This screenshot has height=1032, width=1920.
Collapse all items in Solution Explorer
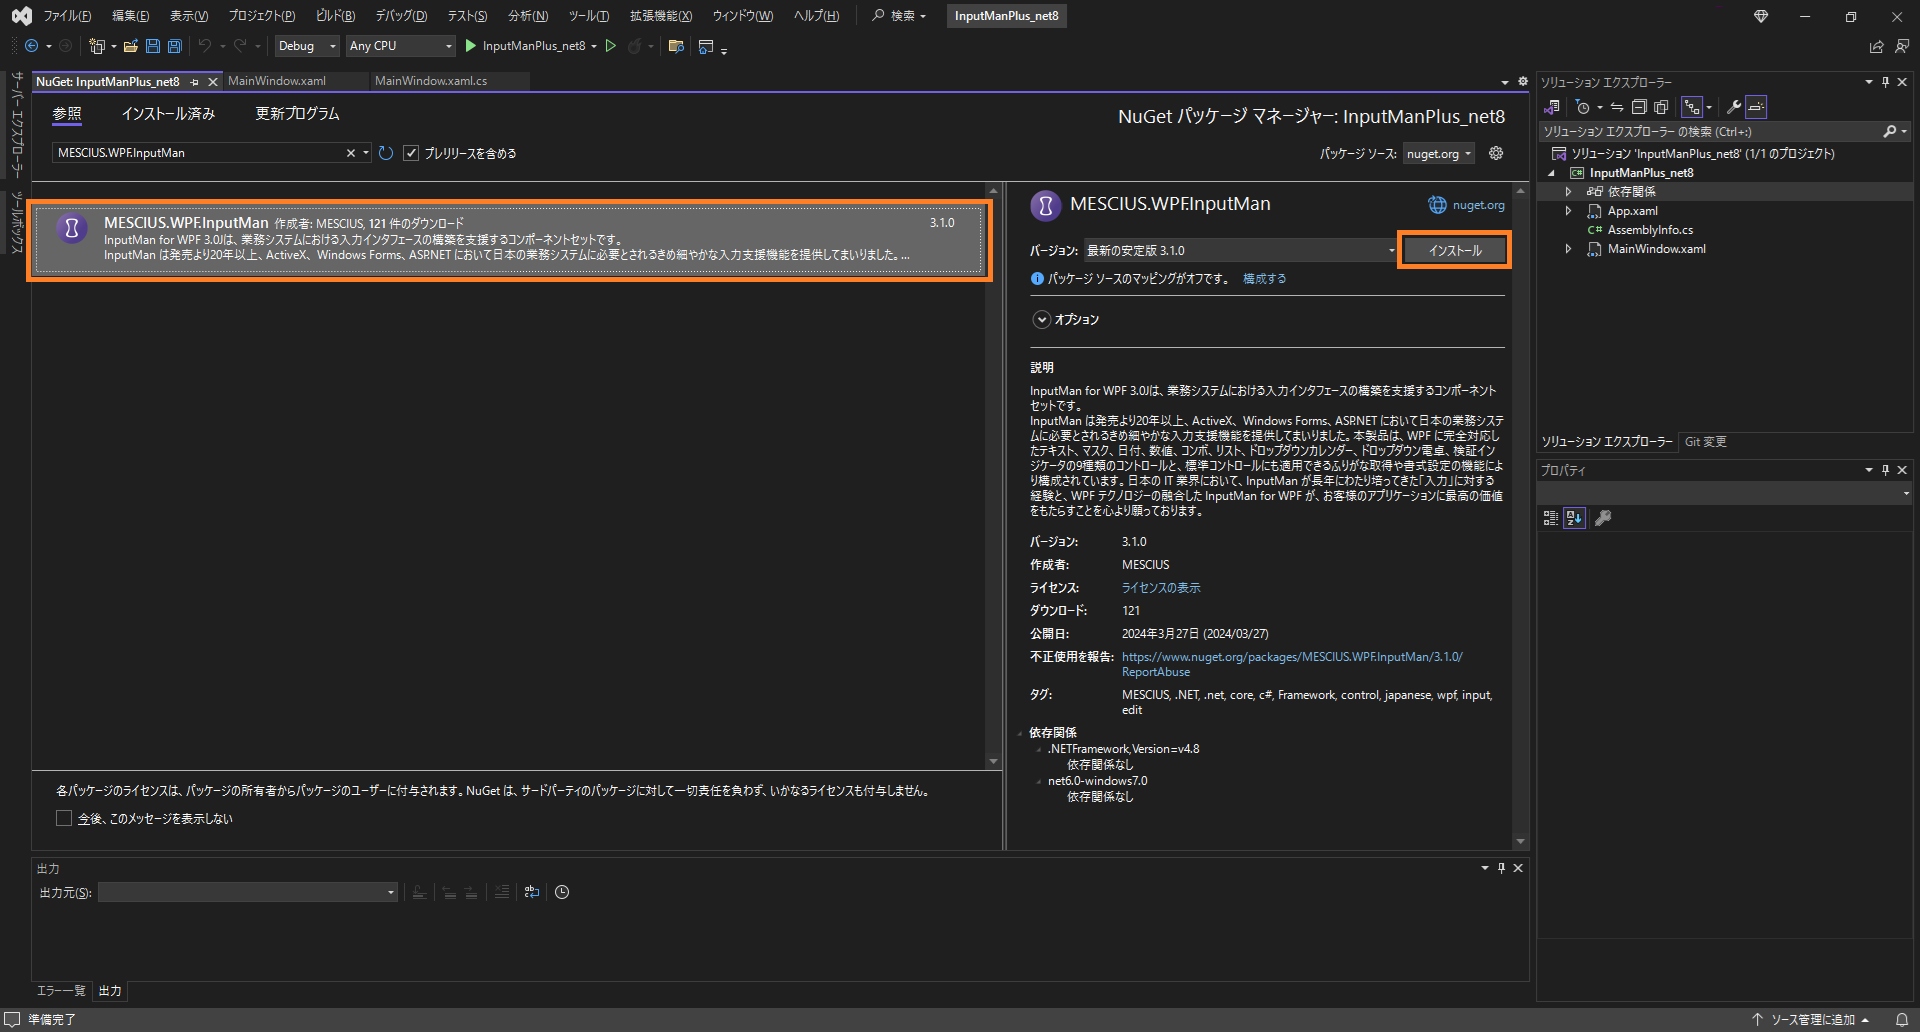point(1639,107)
